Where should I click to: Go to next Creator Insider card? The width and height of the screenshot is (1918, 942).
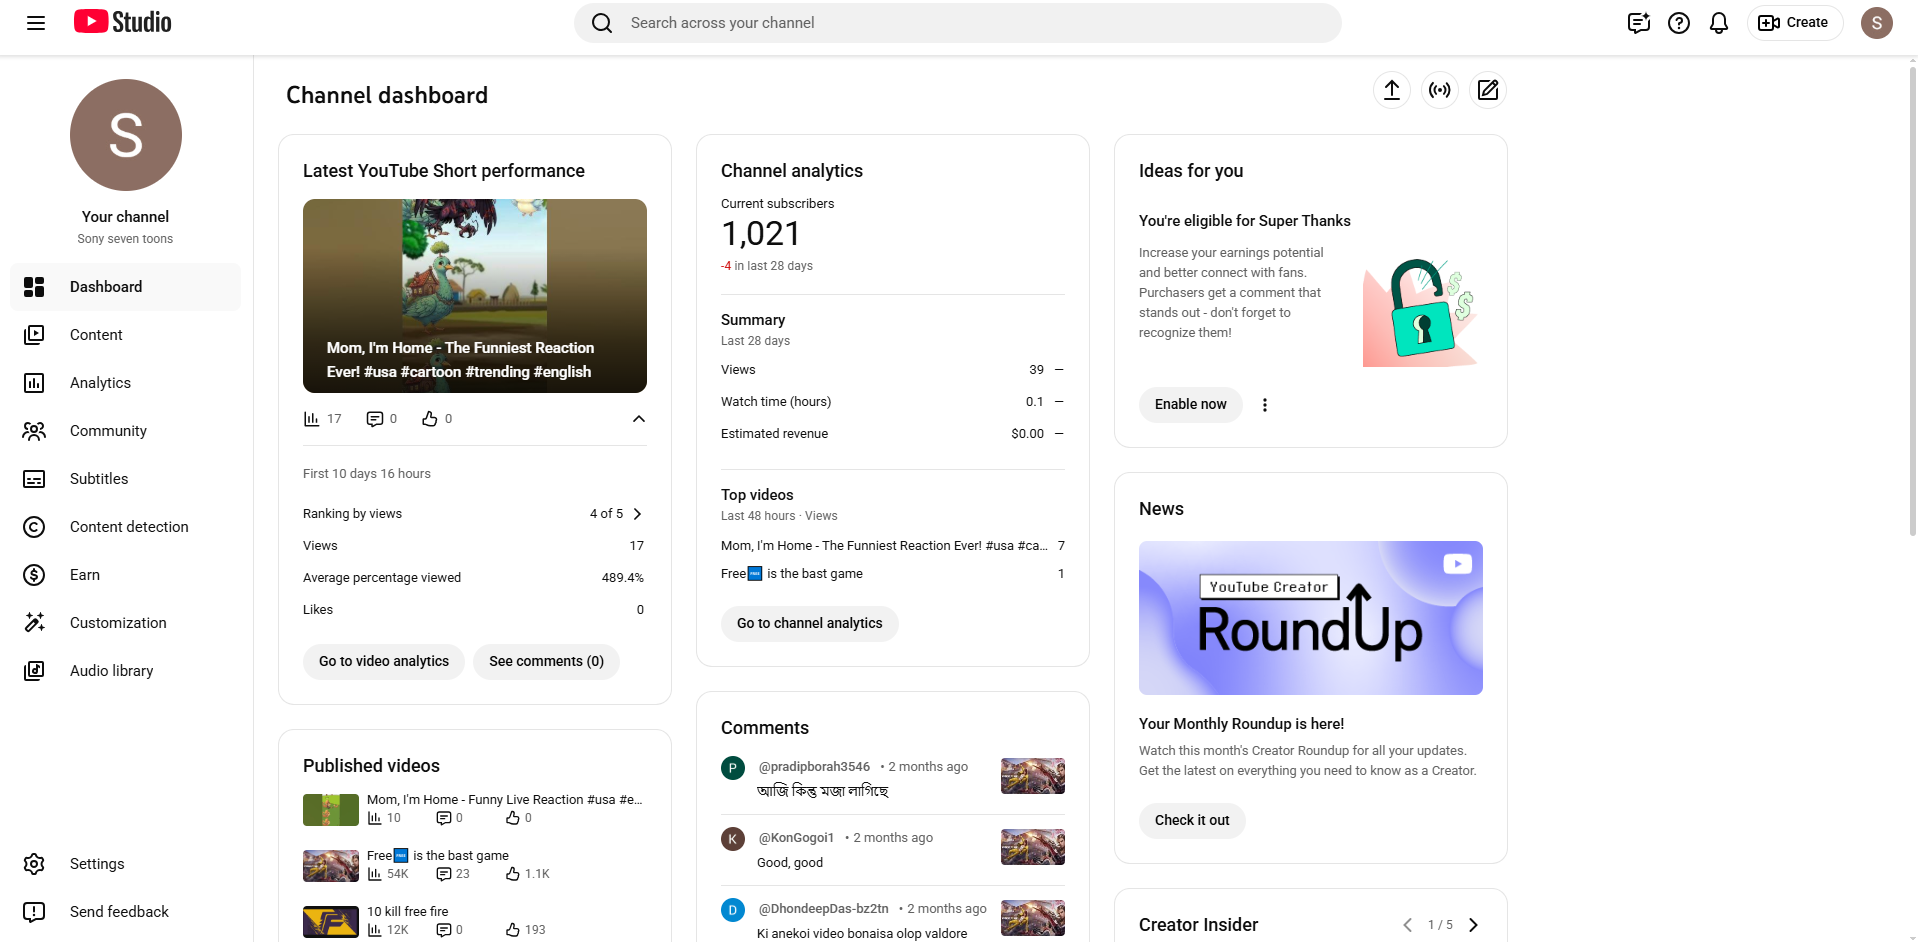1473,925
